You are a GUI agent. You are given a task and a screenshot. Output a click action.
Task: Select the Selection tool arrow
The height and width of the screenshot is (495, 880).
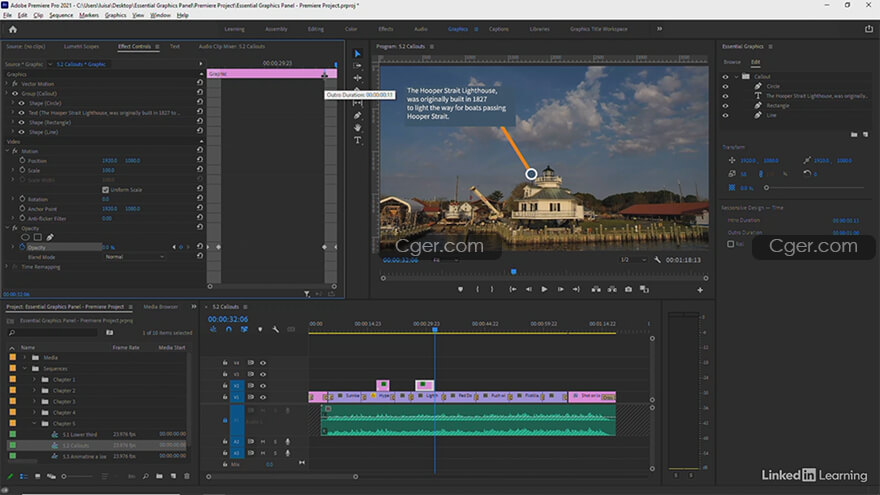[x=358, y=54]
